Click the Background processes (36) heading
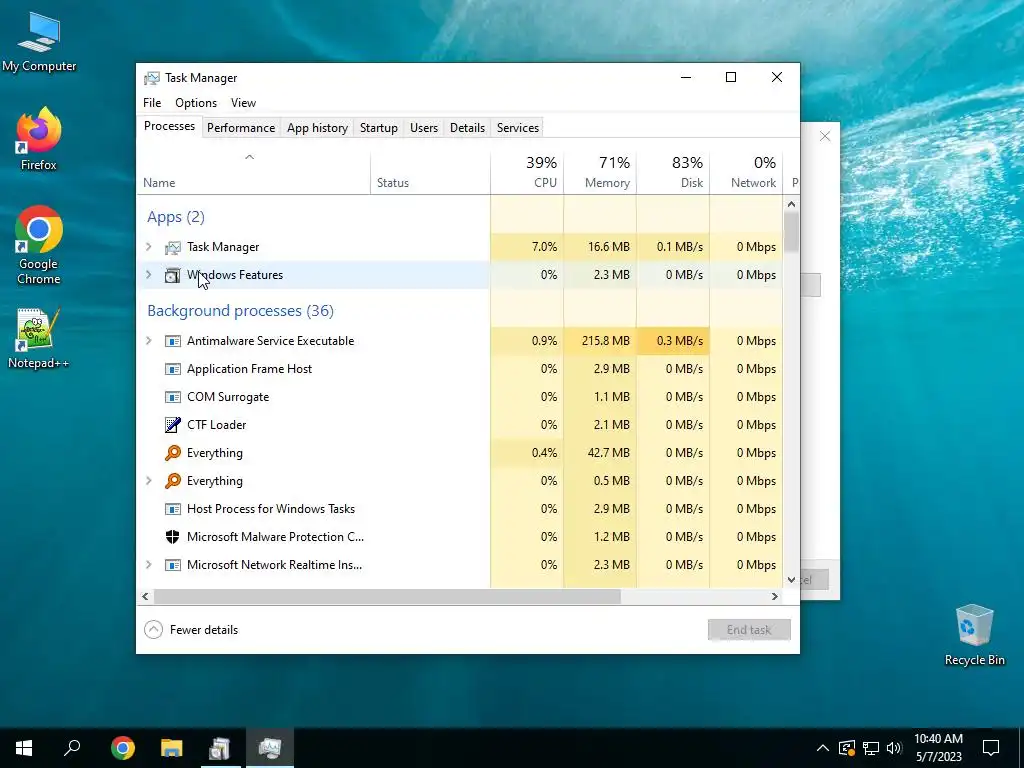This screenshot has height=768, width=1024. coord(240,311)
